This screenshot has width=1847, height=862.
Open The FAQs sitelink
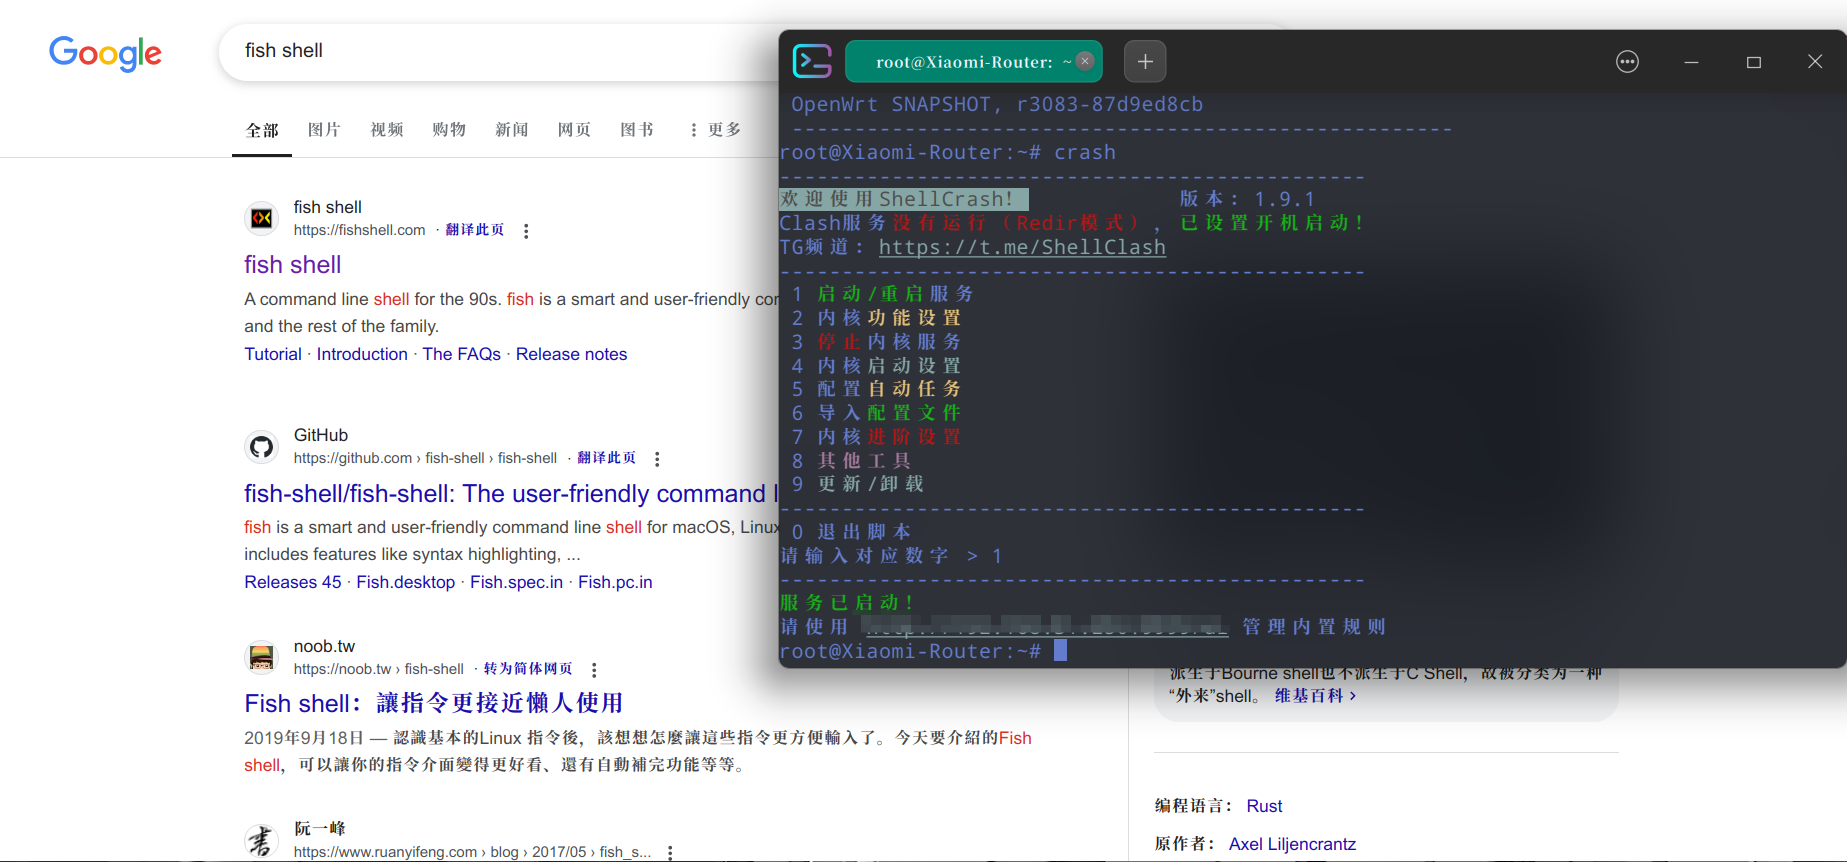461,354
